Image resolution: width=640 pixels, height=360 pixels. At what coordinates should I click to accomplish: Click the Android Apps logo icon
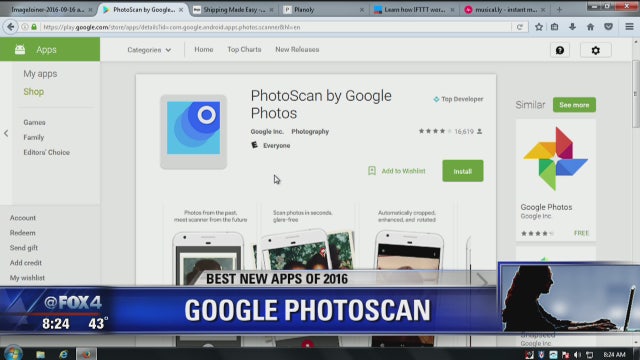pos(20,50)
